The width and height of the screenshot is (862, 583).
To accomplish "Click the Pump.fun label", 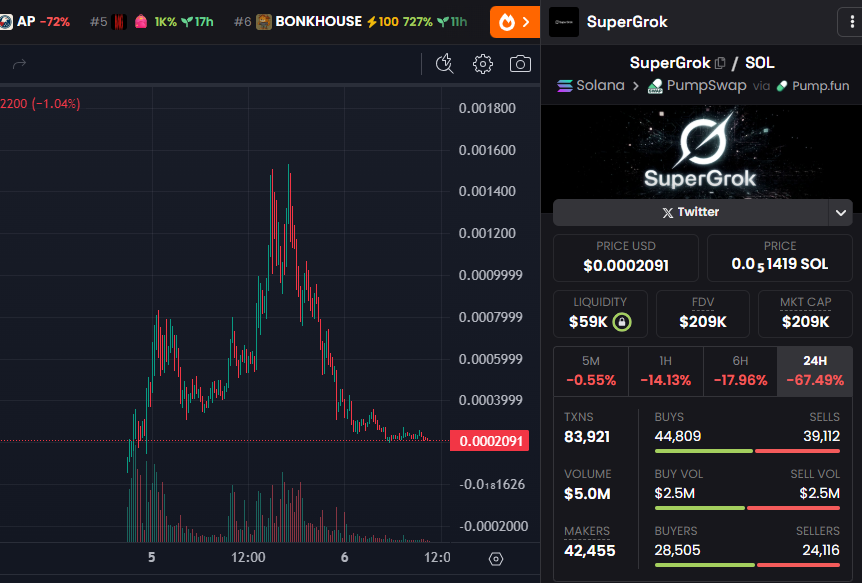I will (813, 86).
